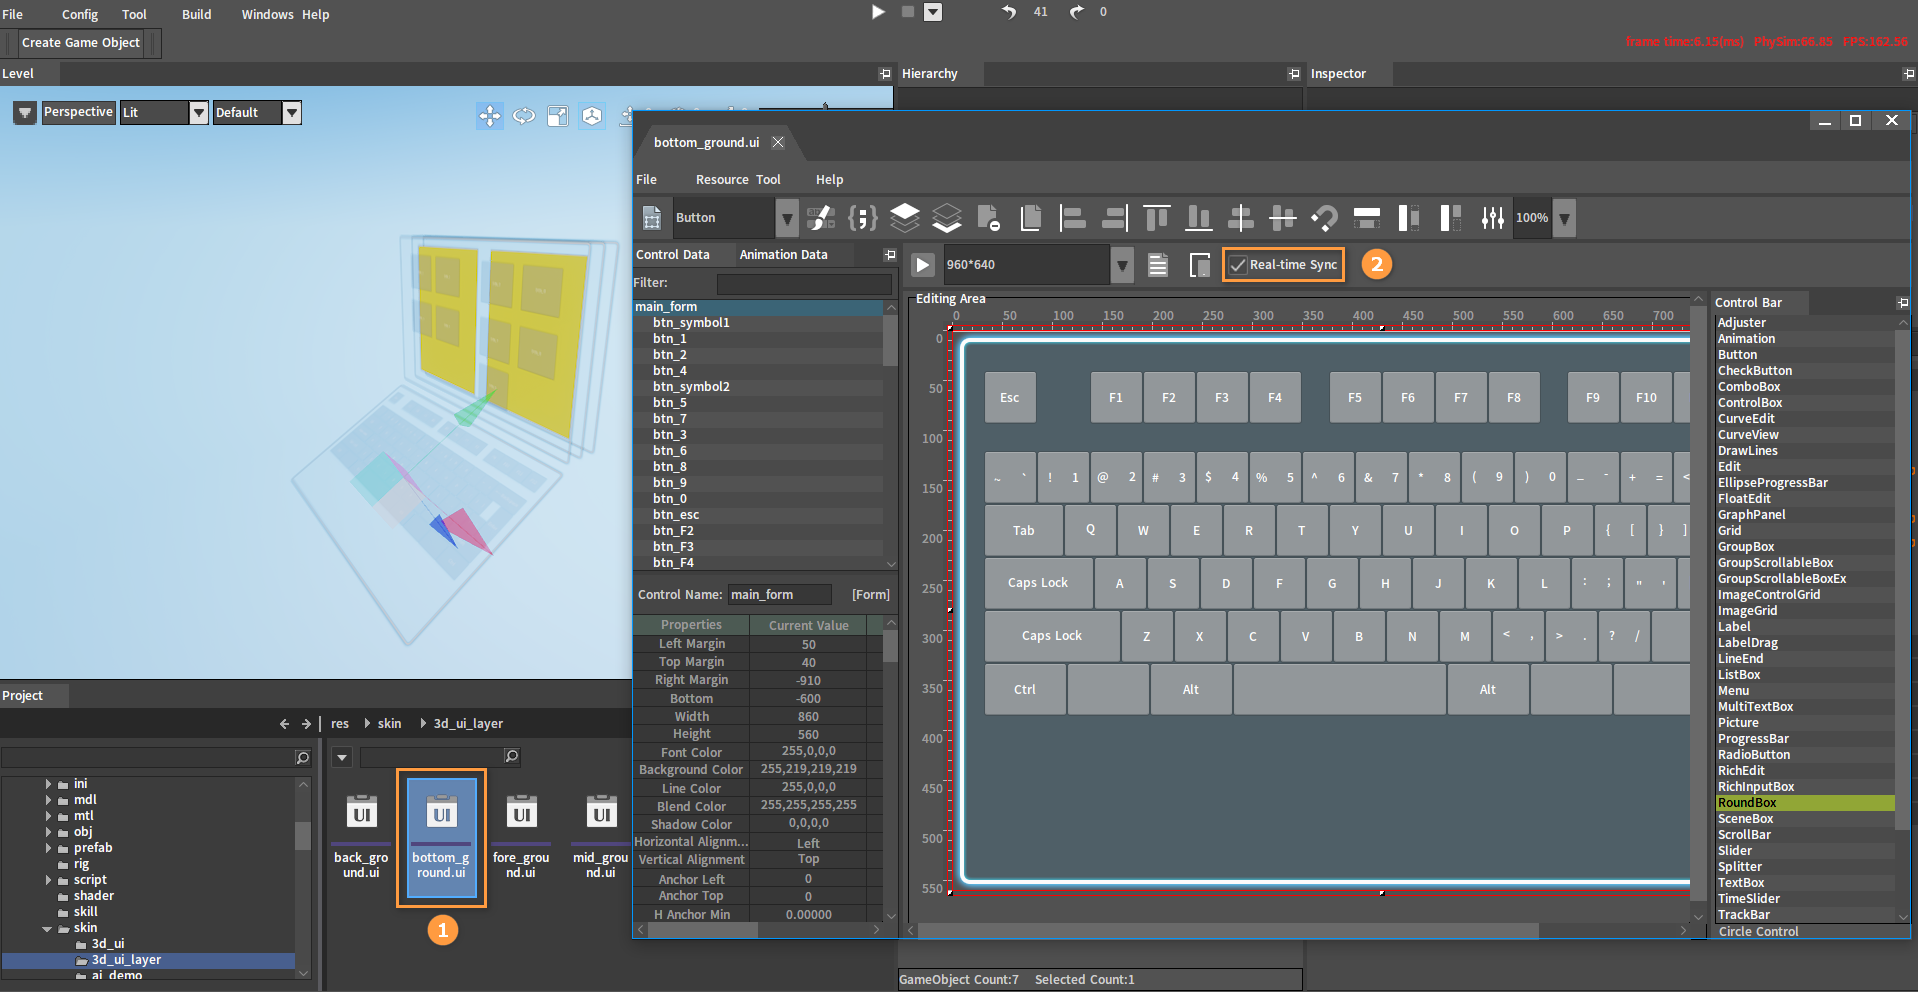
Task: Click the rotate/link icon in UI toolbar
Action: click(x=1325, y=218)
